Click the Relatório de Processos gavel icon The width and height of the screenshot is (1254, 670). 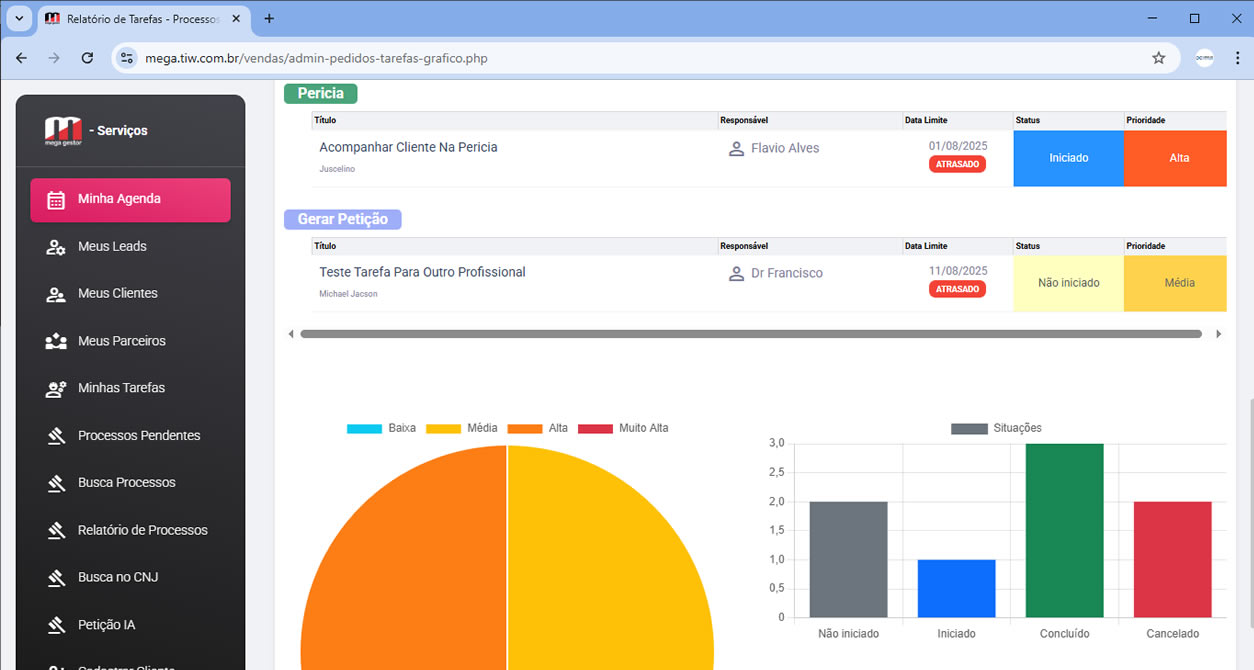56,530
